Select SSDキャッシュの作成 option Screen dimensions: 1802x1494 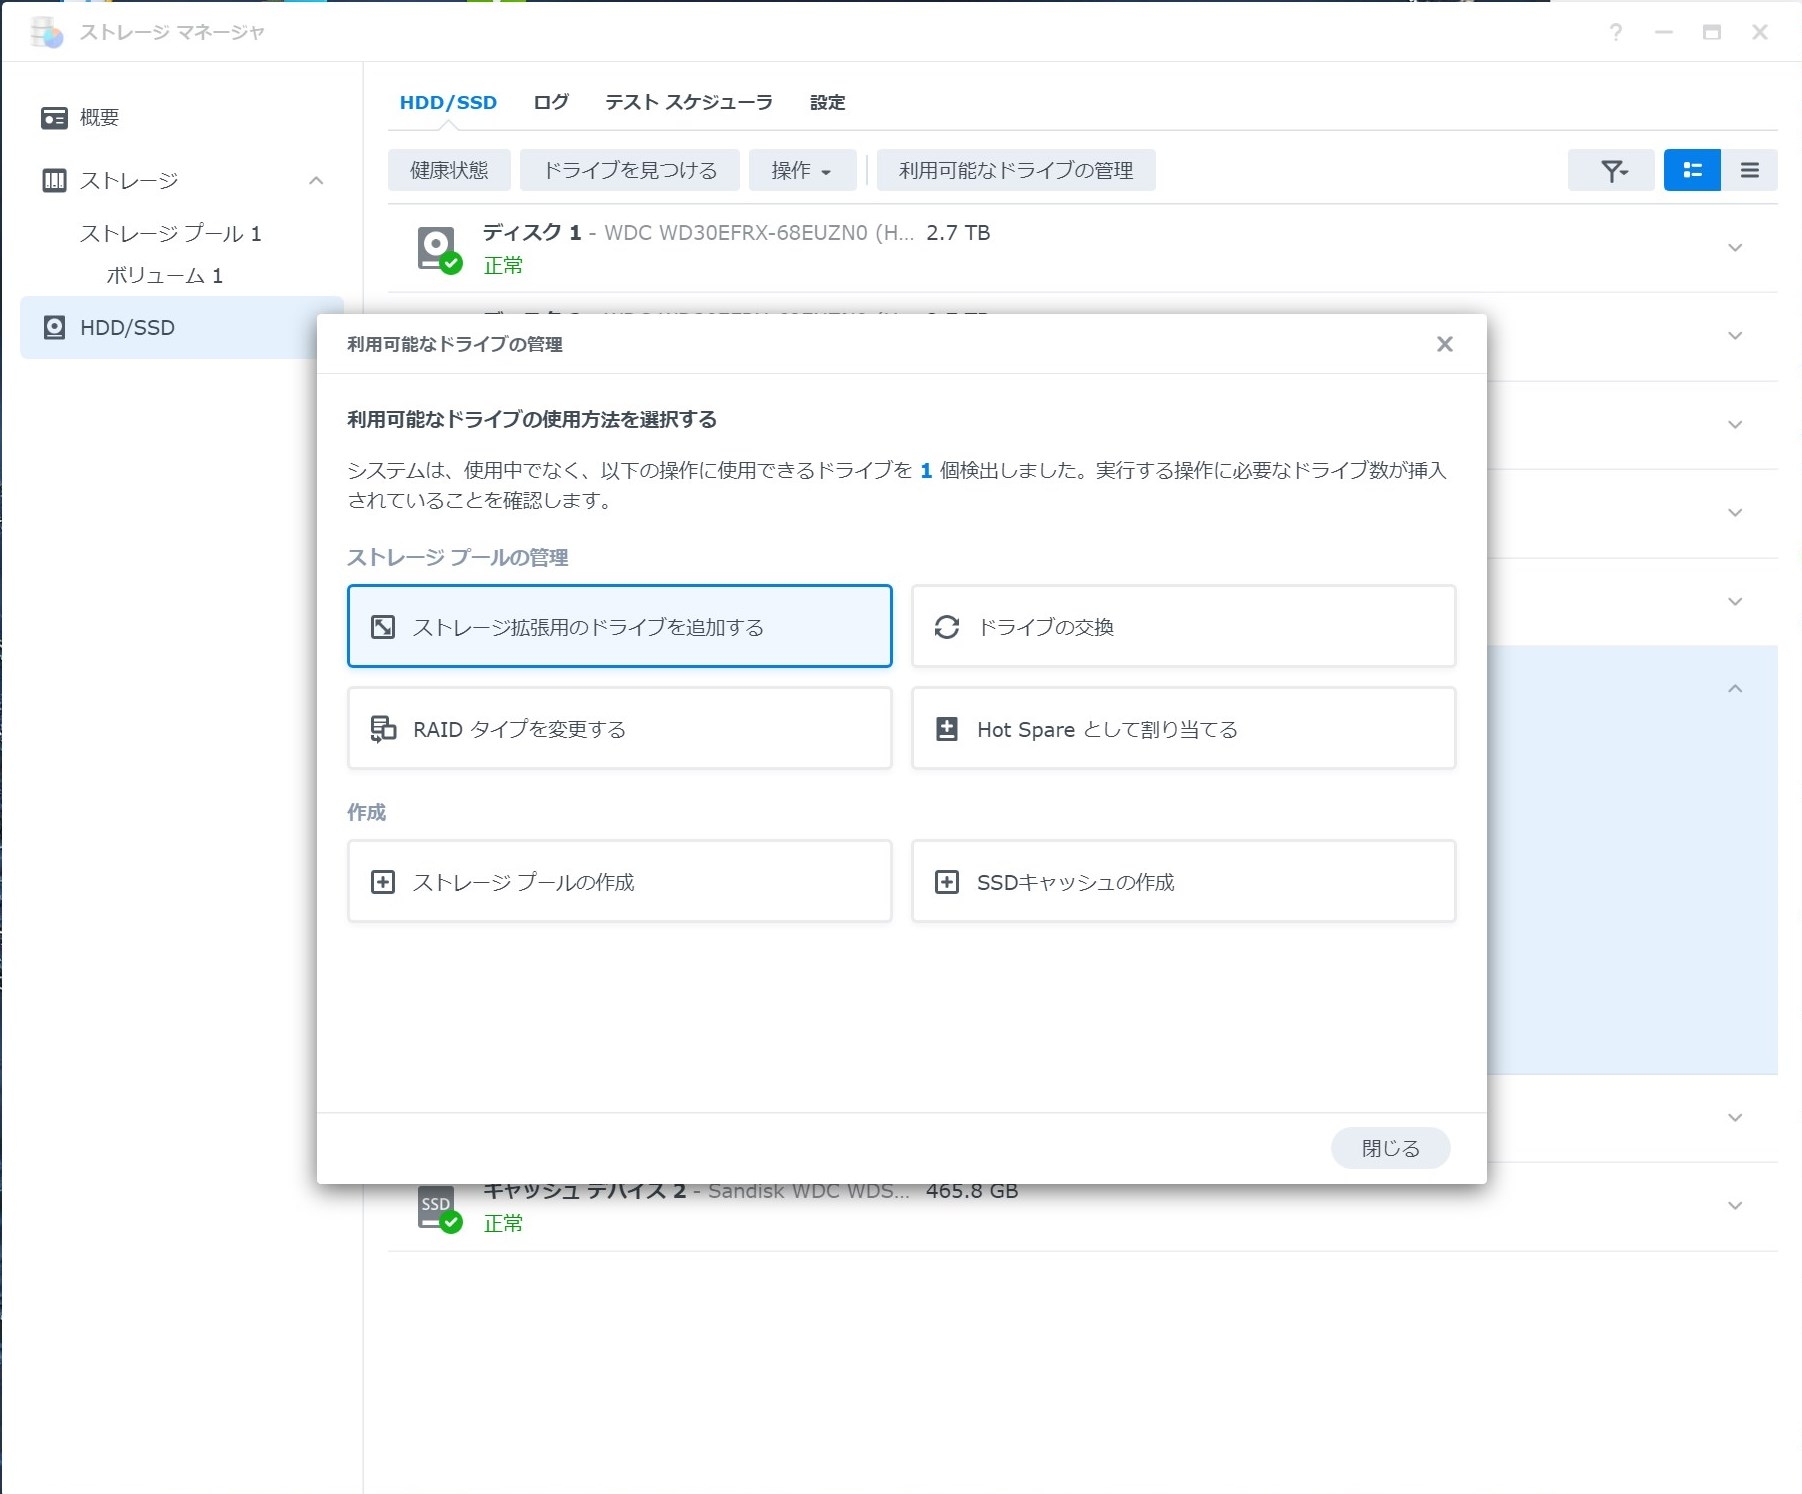1183,882
